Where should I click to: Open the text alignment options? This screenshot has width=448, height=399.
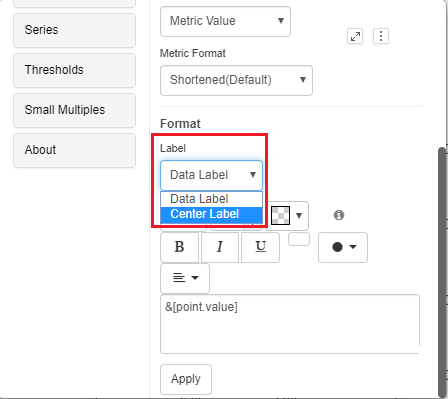pos(185,278)
